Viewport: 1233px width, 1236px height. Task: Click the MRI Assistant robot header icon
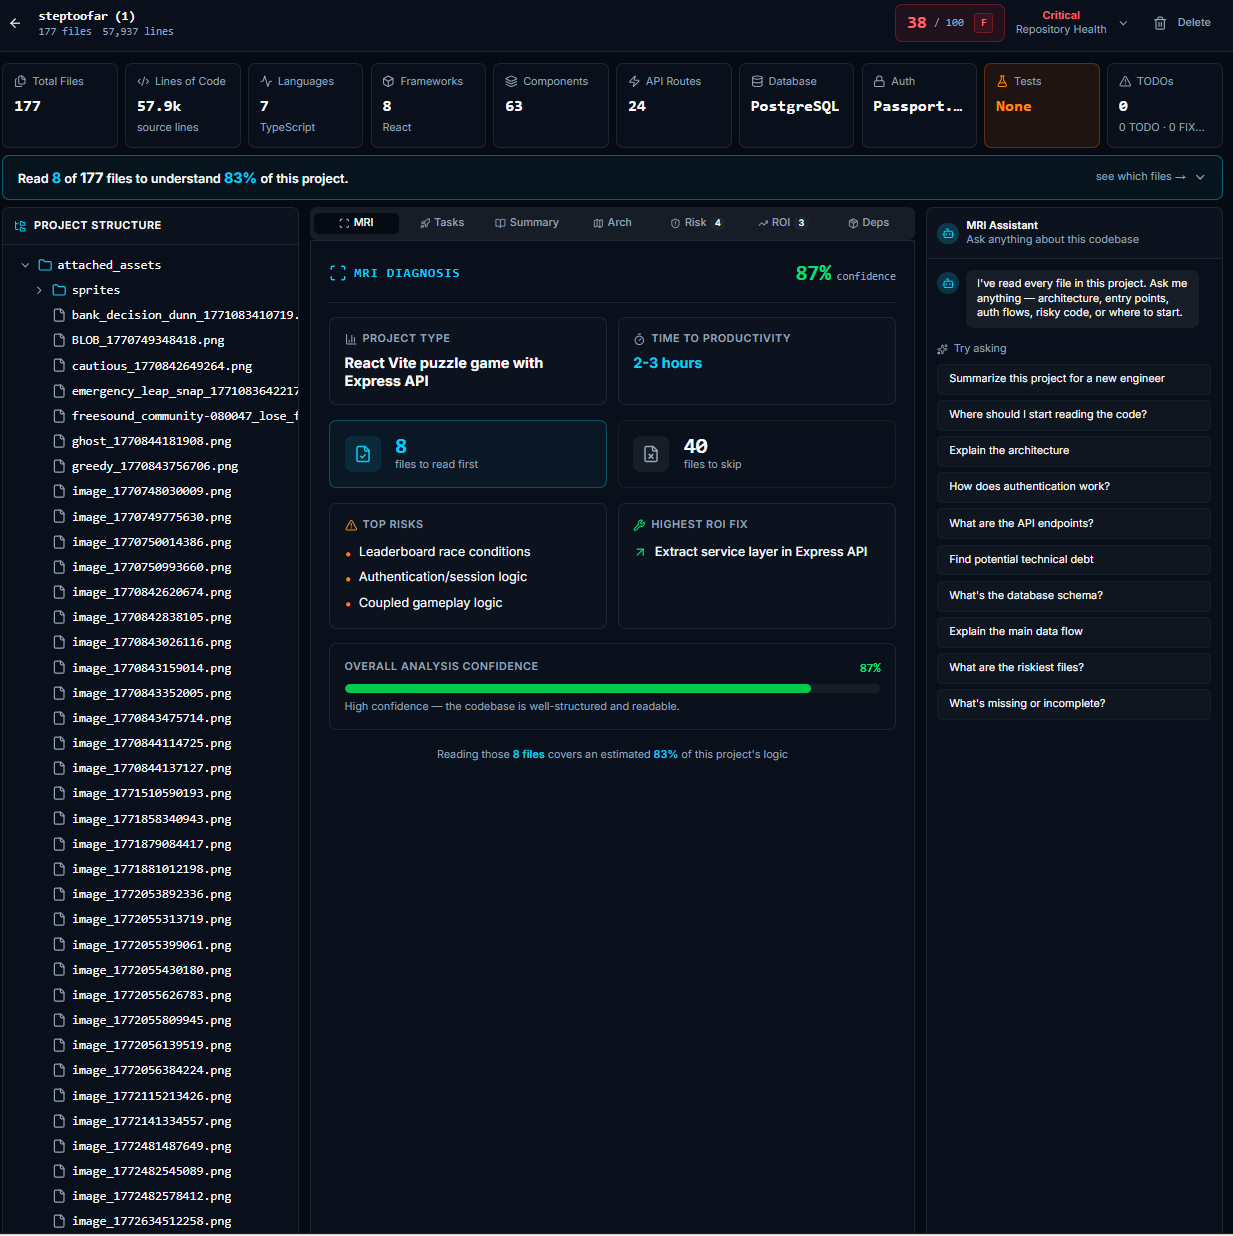pyautogui.click(x=948, y=233)
